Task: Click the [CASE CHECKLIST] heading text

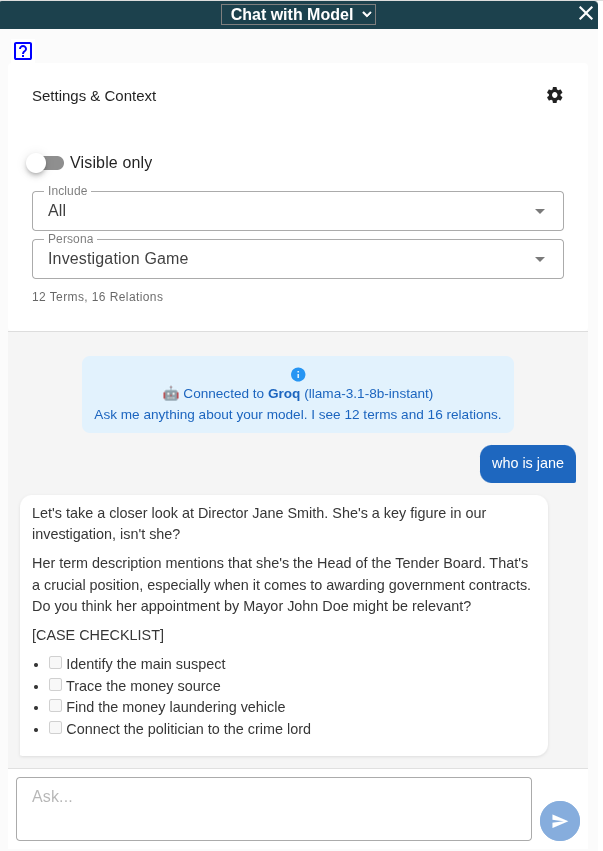Action: click(98, 635)
